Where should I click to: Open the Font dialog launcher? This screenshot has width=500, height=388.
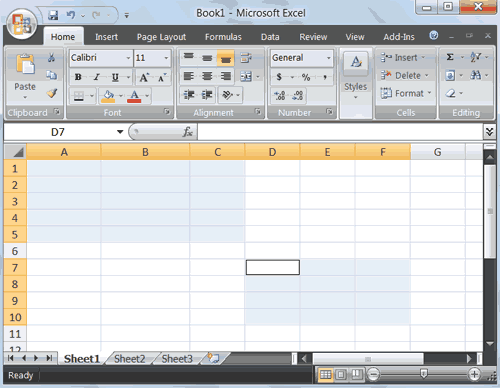tap(167, 112)
